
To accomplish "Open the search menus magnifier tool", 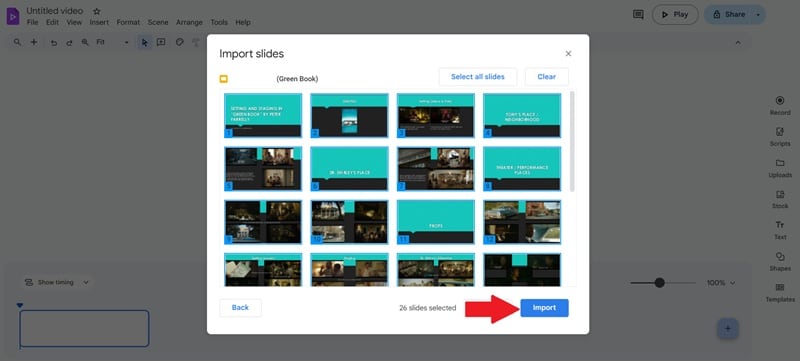I will coord(18,42).
